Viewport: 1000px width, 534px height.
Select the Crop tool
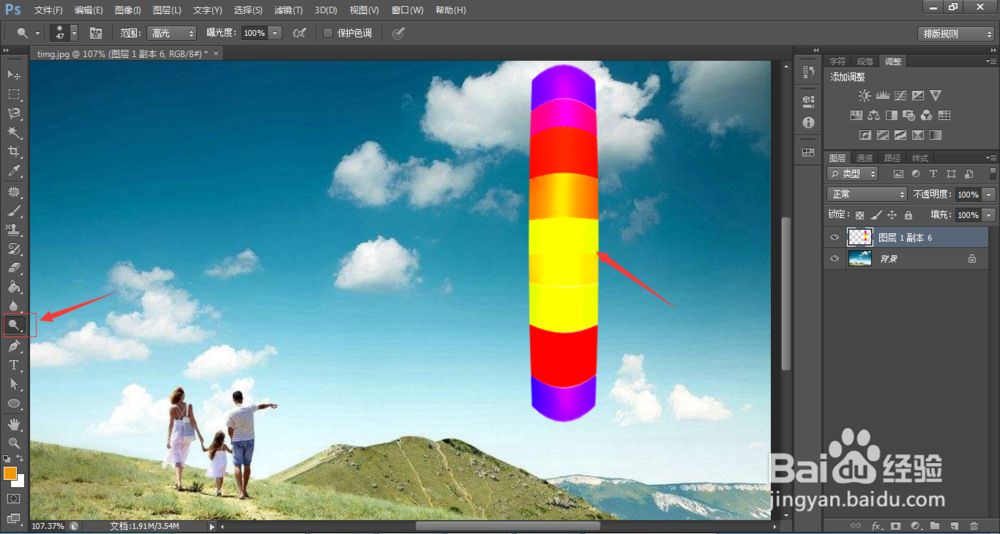14,152
